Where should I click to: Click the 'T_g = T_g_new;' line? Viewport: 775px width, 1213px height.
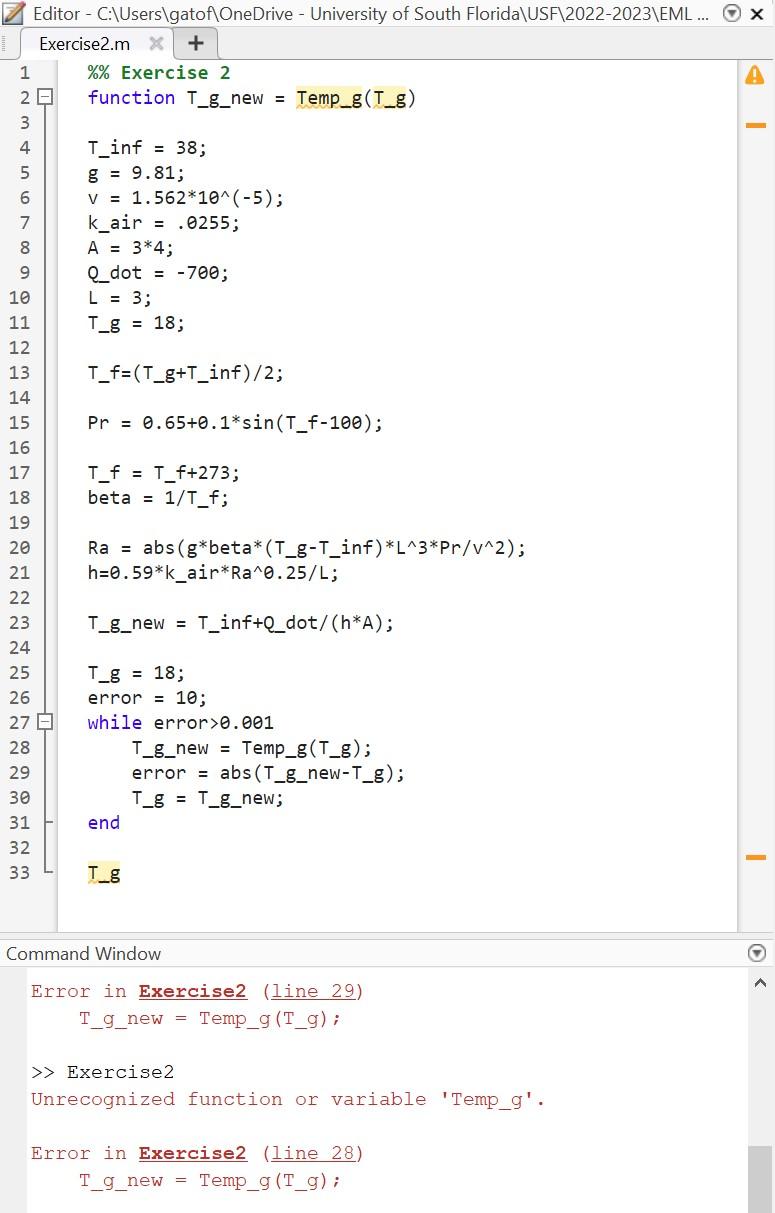pos(208,798)
